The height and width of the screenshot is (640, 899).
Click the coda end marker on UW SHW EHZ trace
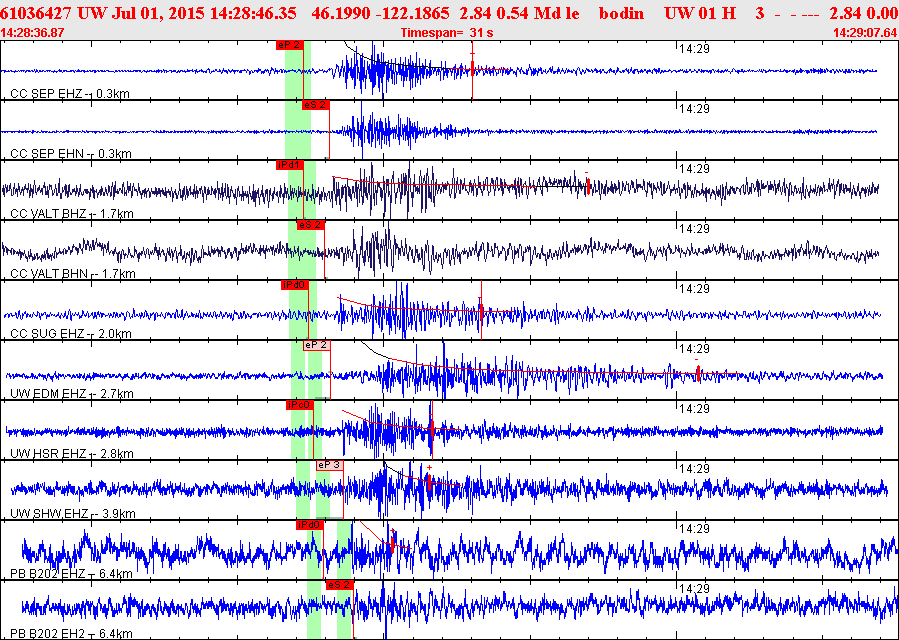[429, 481]
